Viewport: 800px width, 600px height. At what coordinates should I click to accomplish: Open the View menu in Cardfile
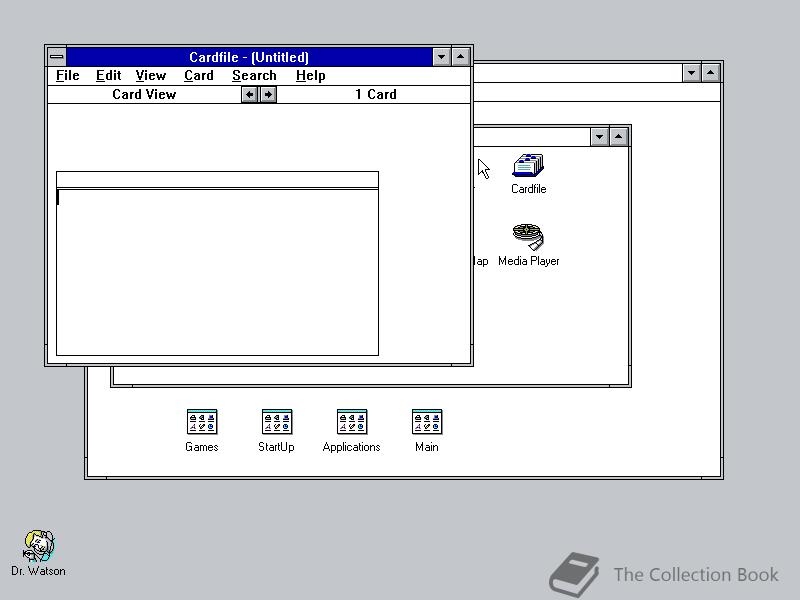coord(151,76)
